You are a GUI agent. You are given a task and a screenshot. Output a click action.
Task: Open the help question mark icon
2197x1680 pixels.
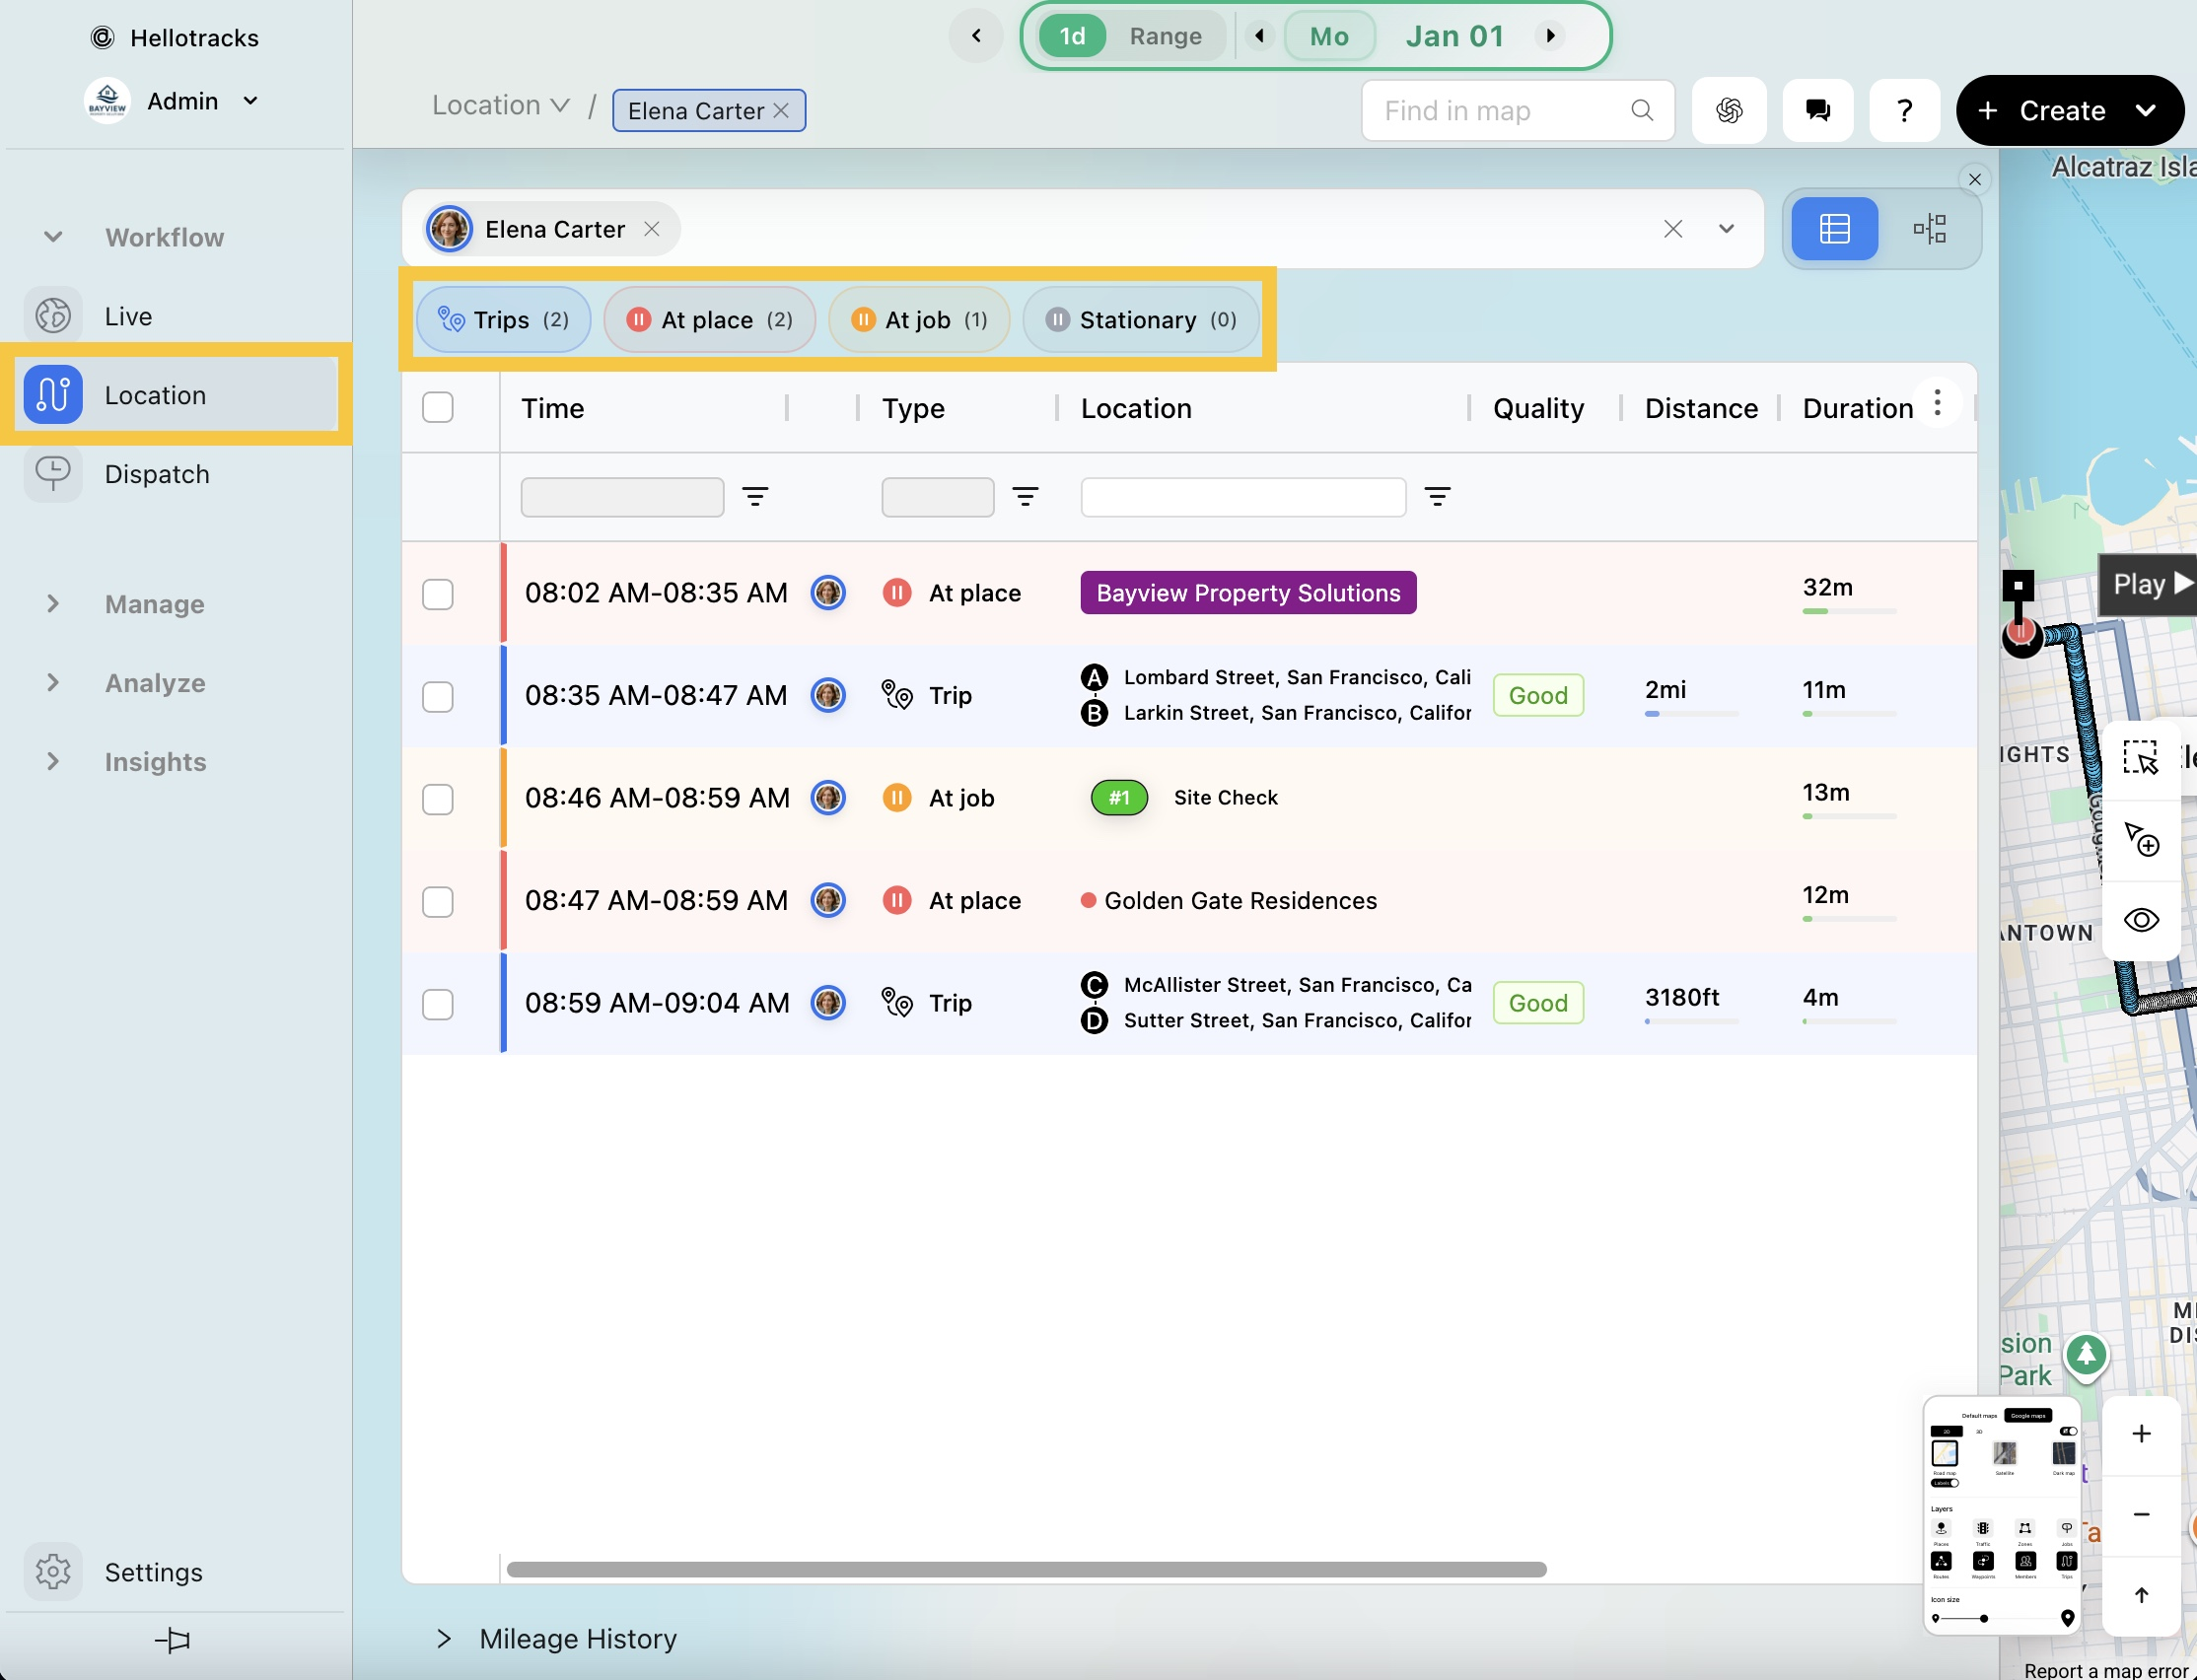(1904, 110)
